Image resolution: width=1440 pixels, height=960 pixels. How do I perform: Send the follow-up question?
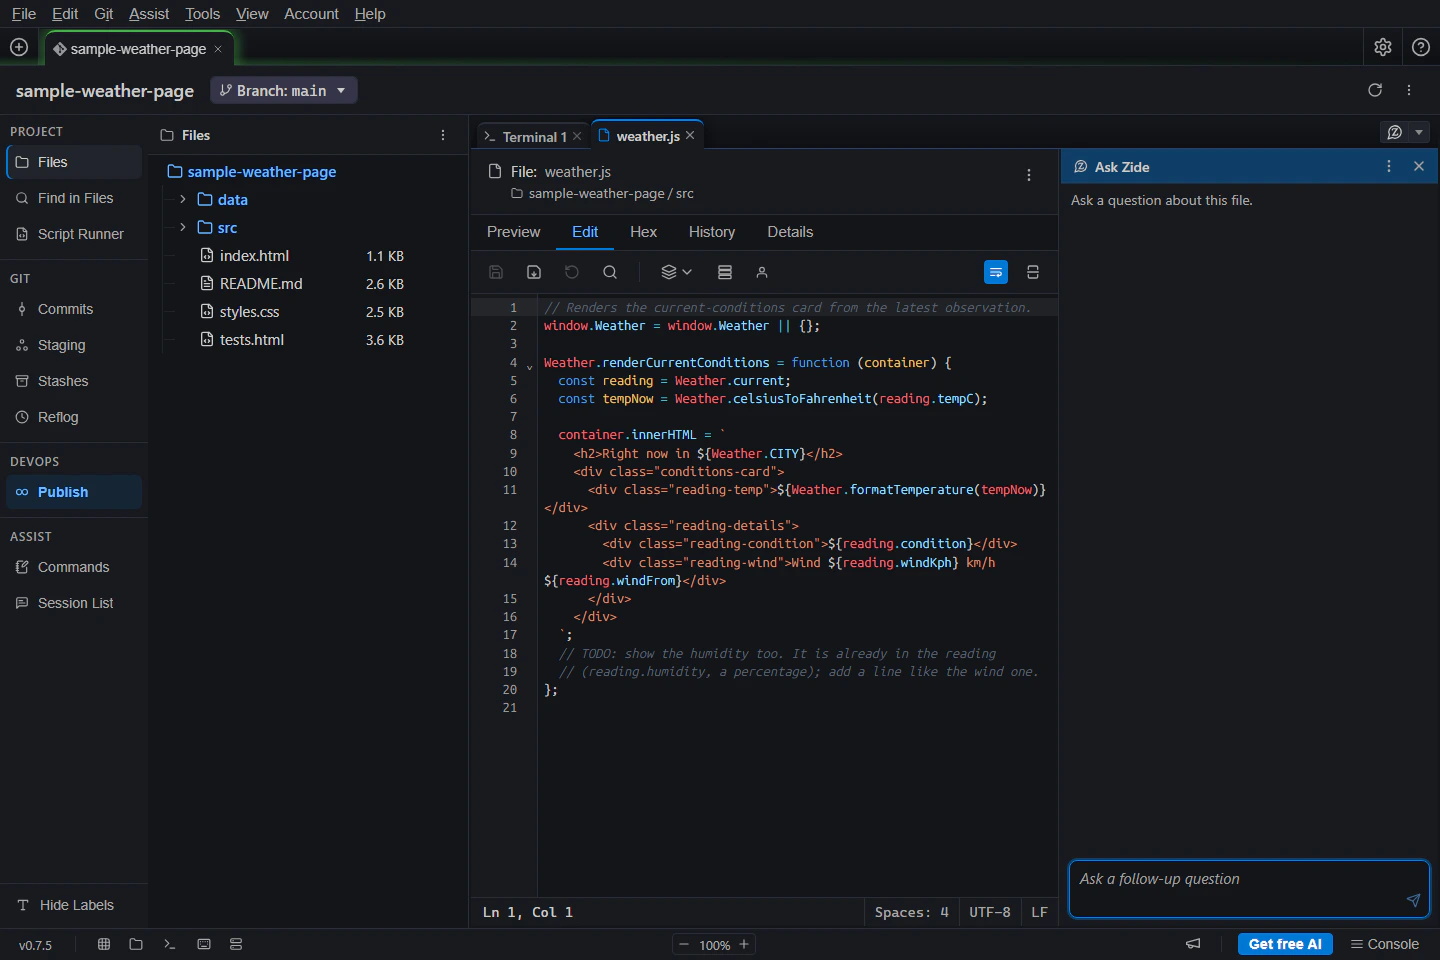click(1413, 900)
